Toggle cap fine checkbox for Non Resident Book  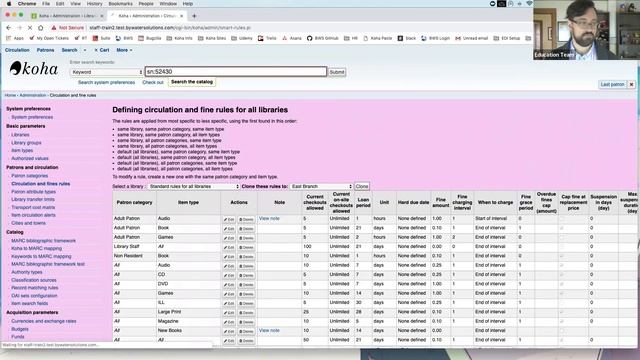click(x=562, y=256)
